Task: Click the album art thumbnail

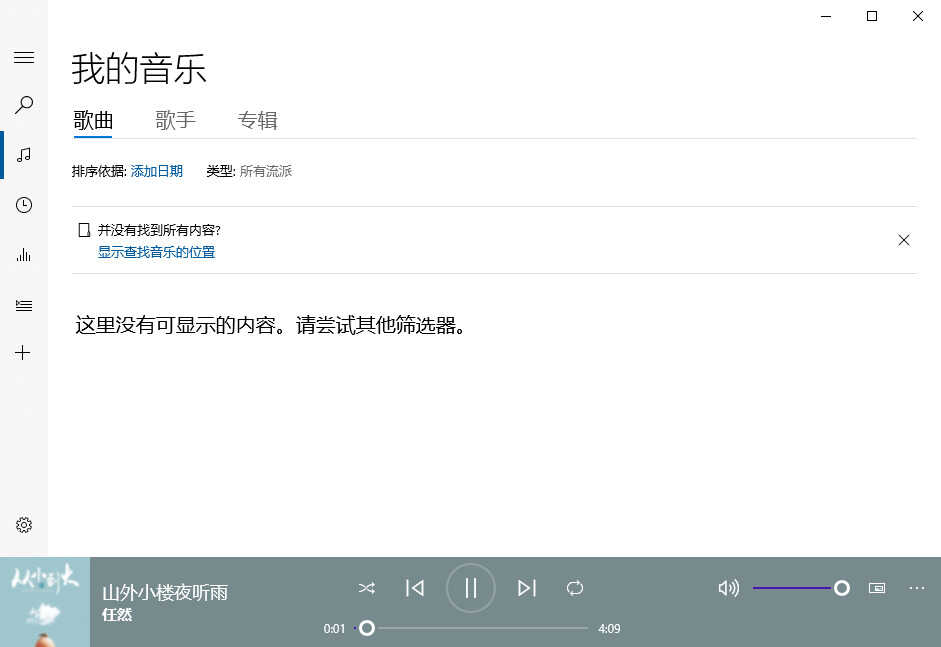Action: click(45, 602)
